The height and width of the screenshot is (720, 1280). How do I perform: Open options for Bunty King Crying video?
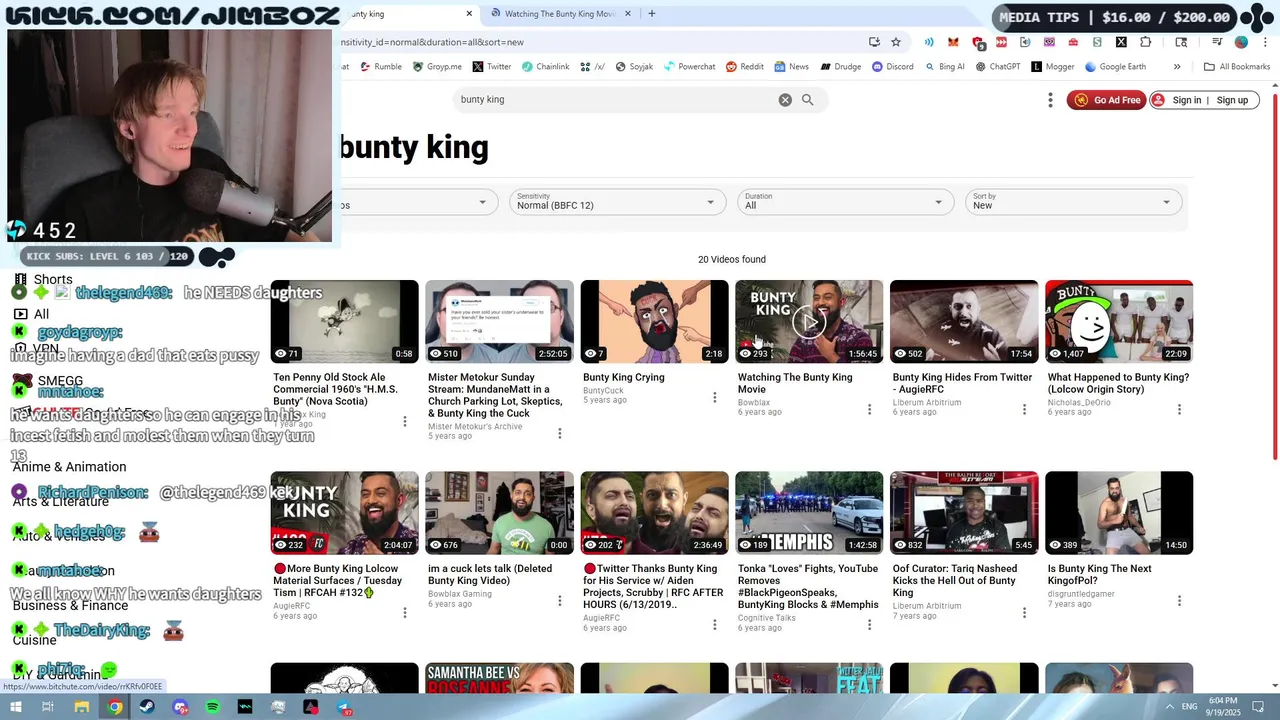tap(714, 397)
